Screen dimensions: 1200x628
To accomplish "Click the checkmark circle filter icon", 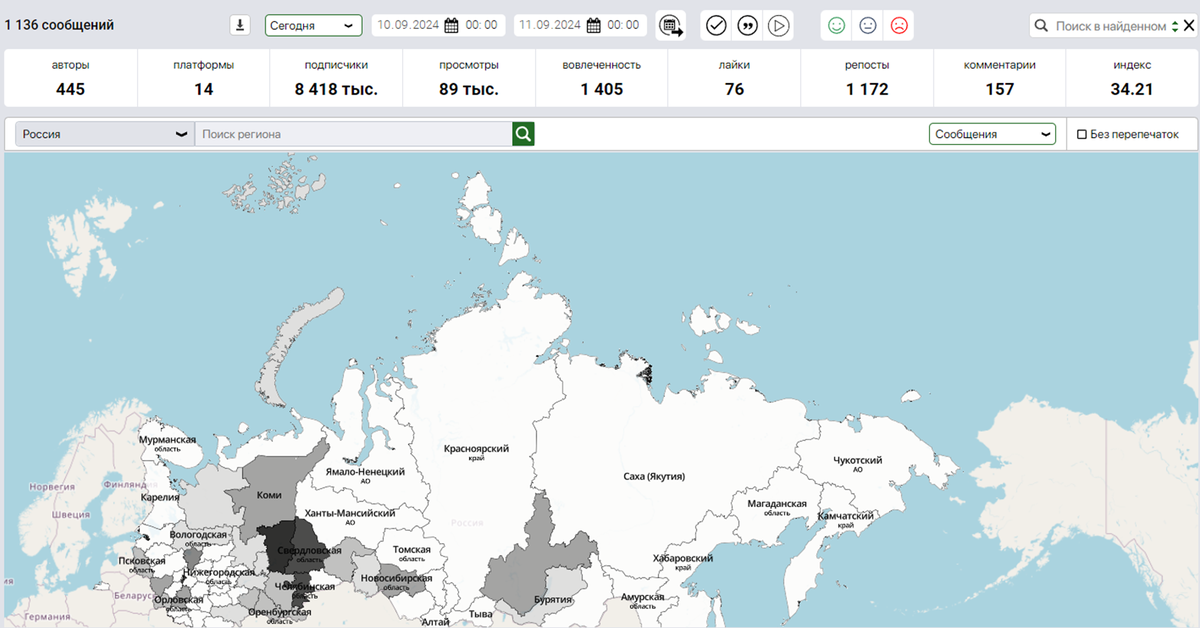I will tap(716, 26).
